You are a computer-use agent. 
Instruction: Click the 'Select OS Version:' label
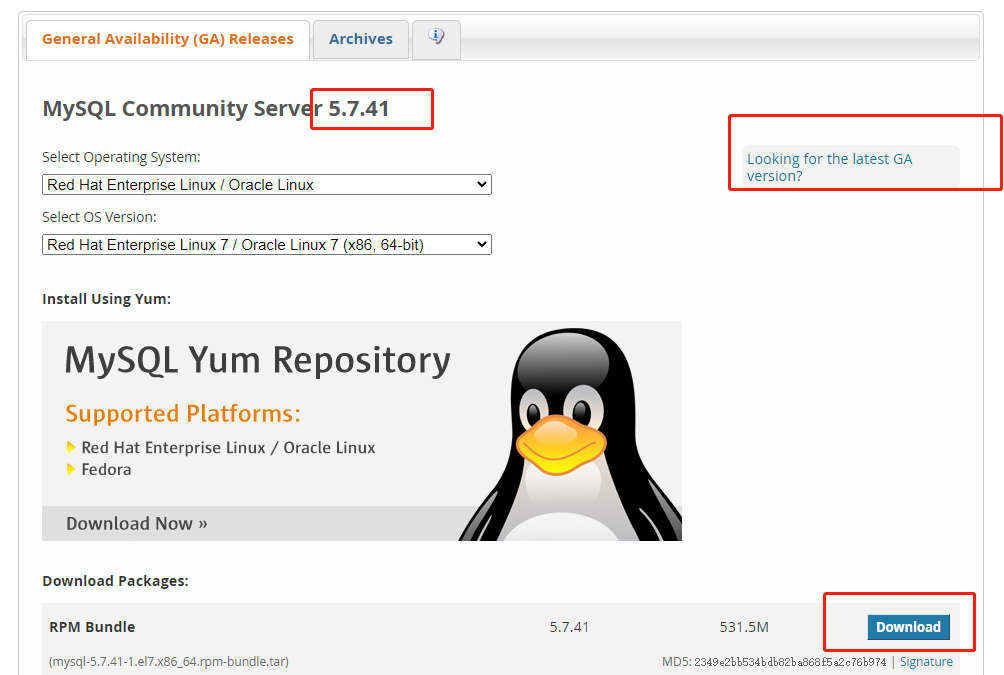99,217
